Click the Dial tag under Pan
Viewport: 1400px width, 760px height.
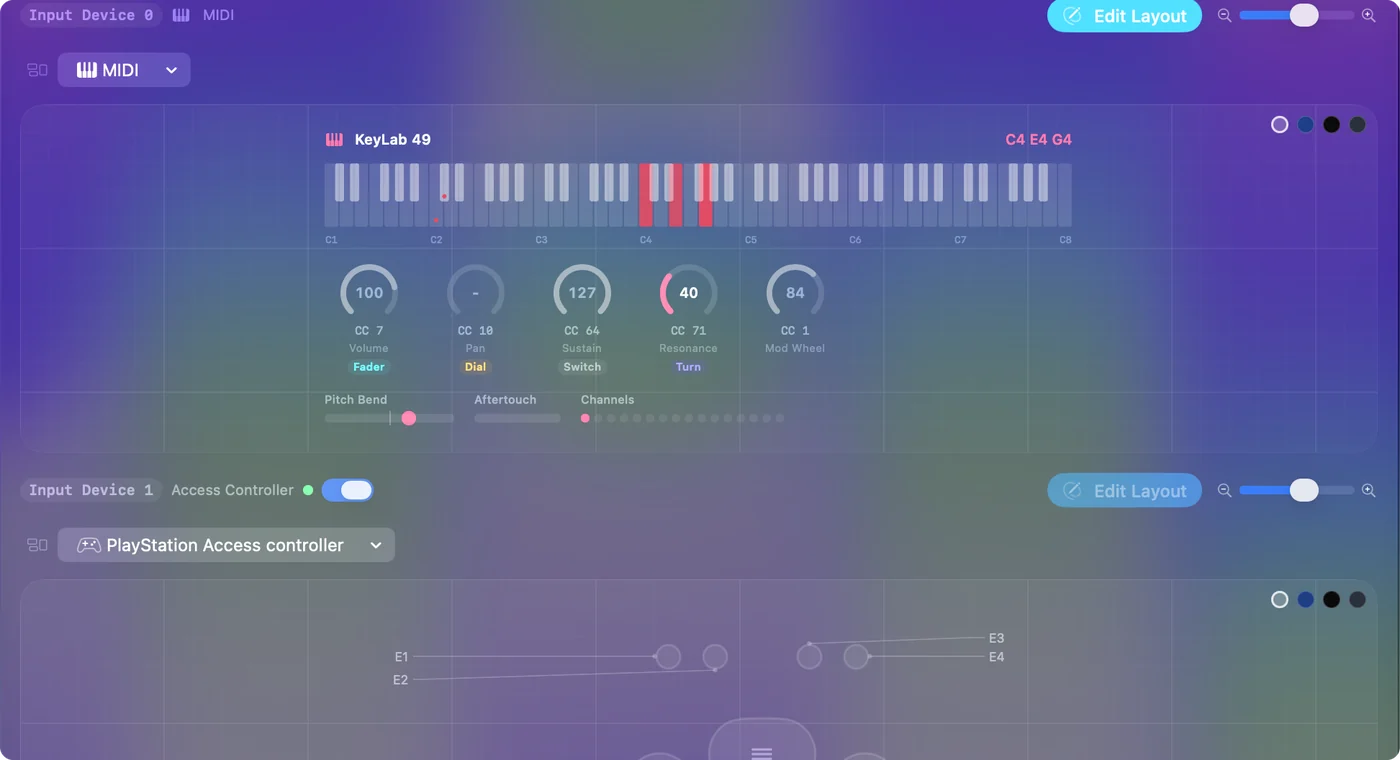475,367
